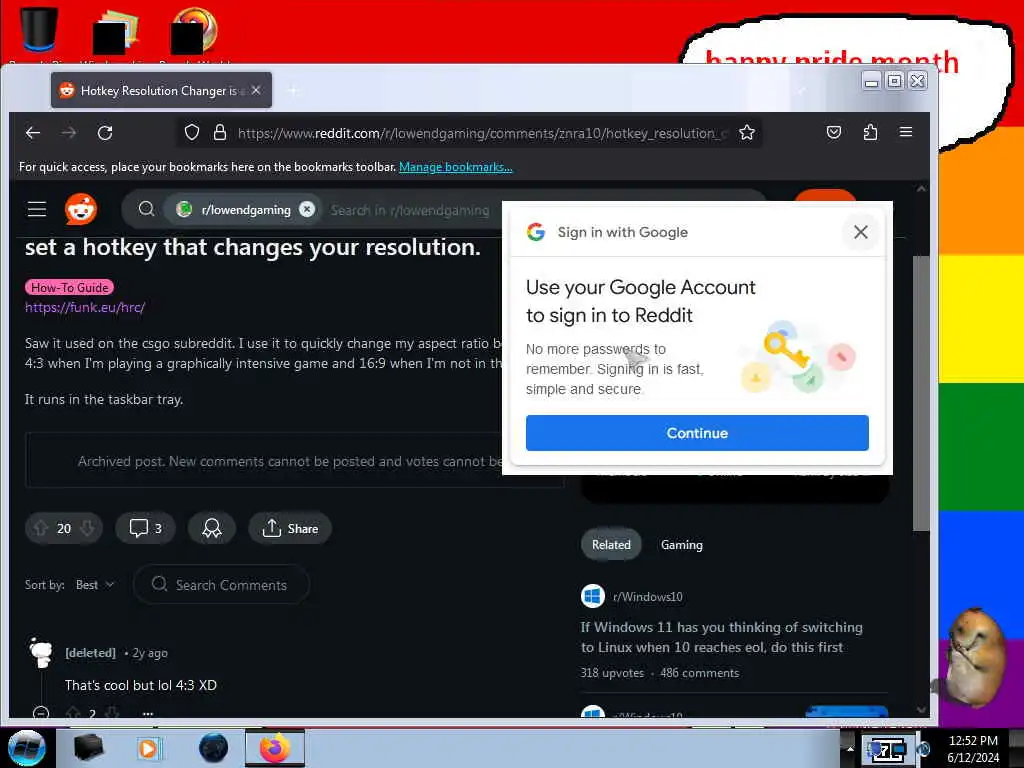
Task: Upvote the post with 20 points
Action: (40, 528)
